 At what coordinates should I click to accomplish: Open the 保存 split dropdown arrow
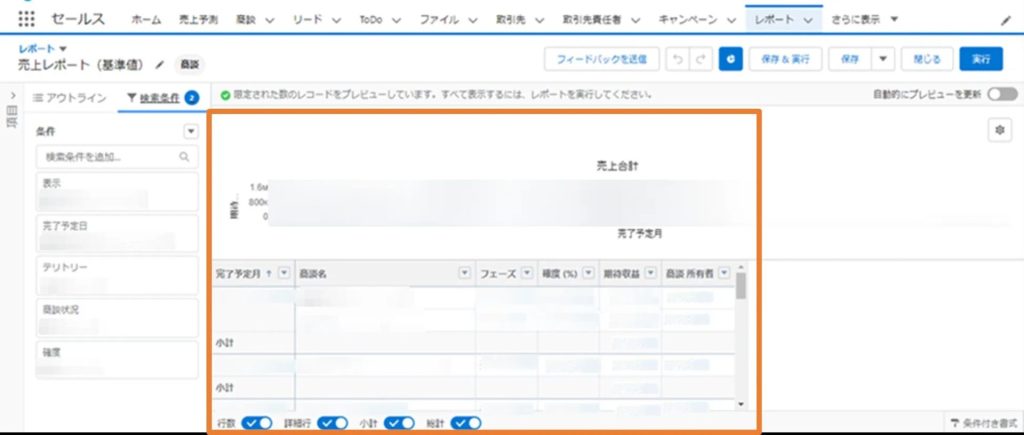pos(883,59)
